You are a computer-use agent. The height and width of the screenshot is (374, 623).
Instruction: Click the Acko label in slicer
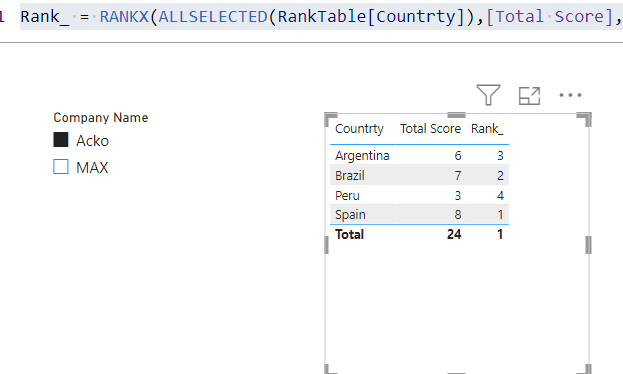[92, 141]
